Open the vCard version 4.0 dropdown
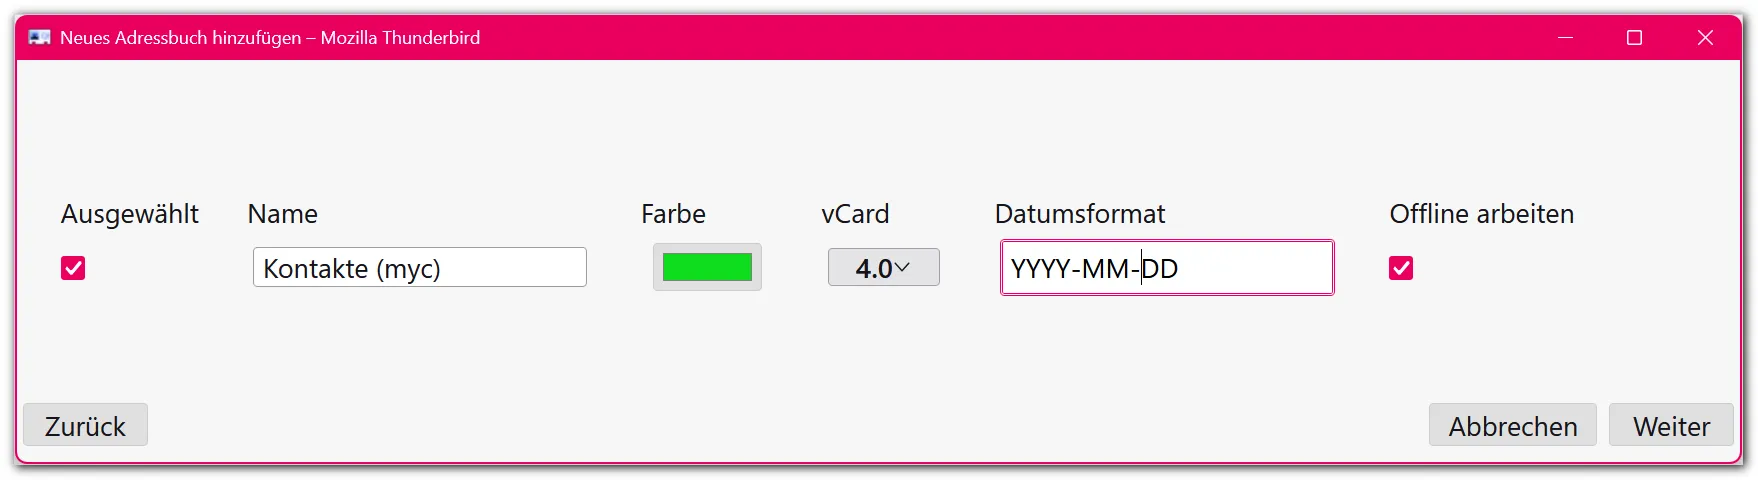 point(884,267)
